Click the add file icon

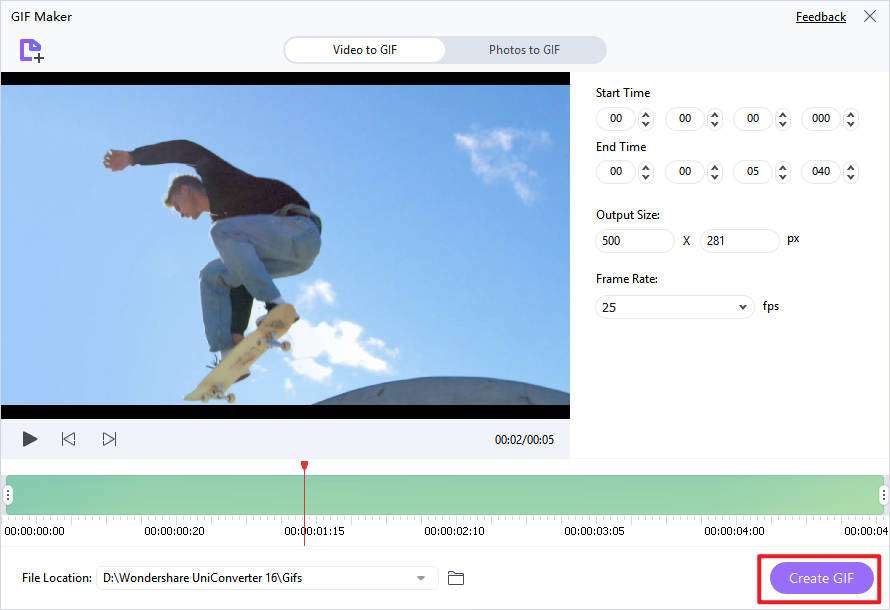[x=31, y=50]
